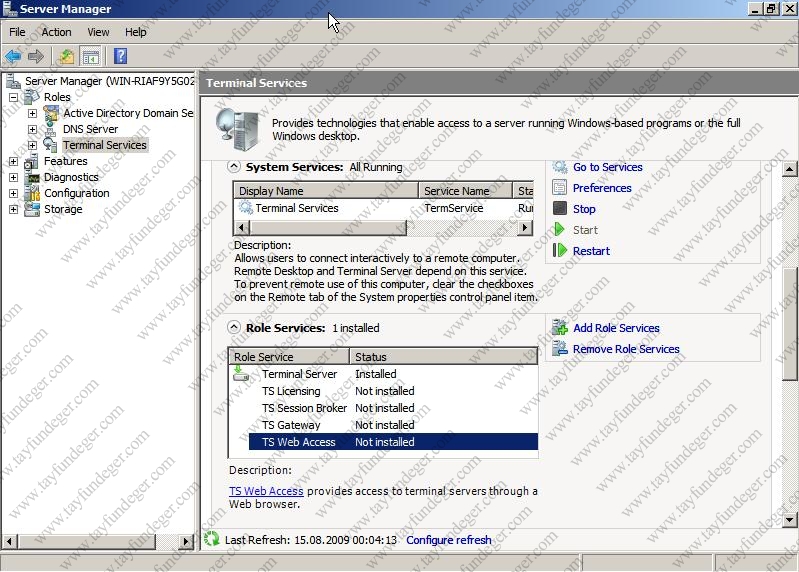Click the Forward arrow toolbar icon
The width and height of the screenshot is (799, 572).
(x=36, y=57)
